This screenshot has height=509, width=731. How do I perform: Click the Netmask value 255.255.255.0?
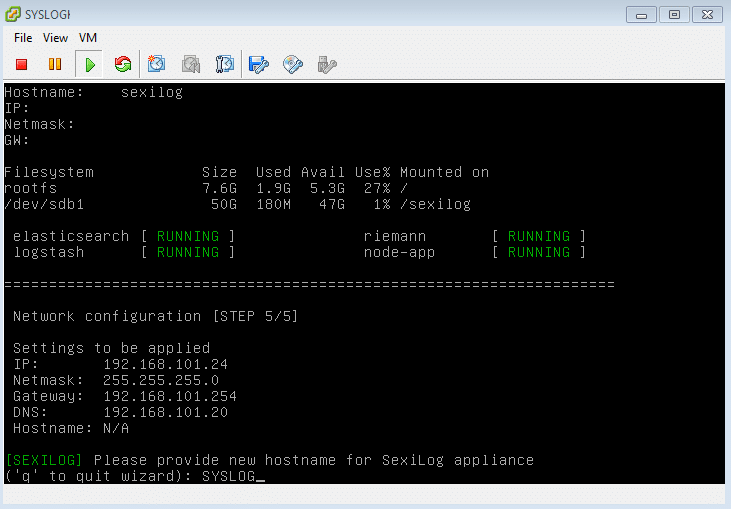coord(161,380)
